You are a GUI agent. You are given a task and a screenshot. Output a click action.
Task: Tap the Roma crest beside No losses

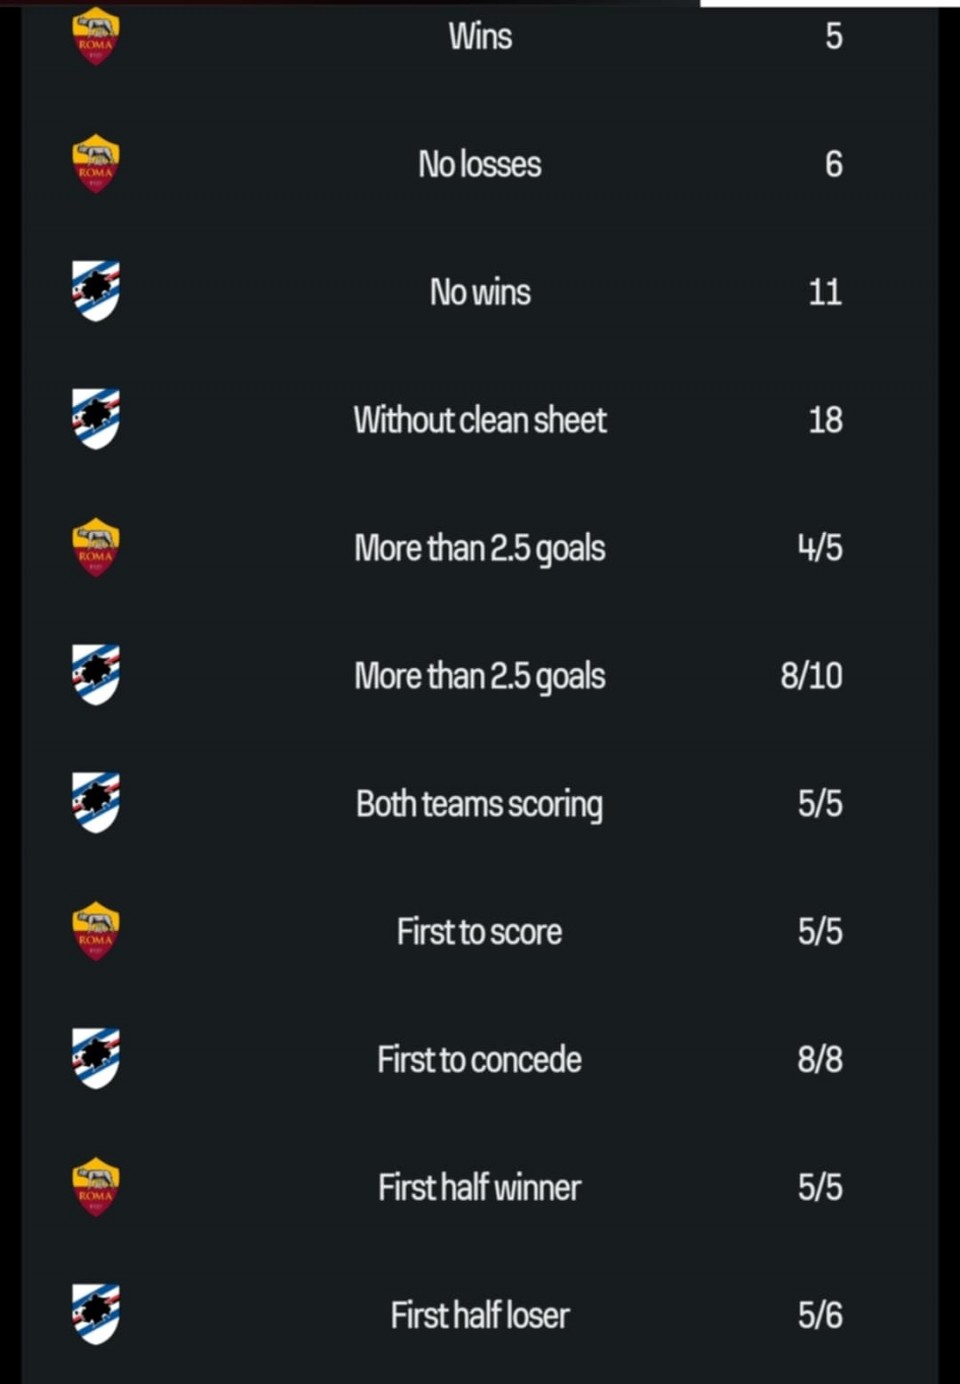pos(96,164)
